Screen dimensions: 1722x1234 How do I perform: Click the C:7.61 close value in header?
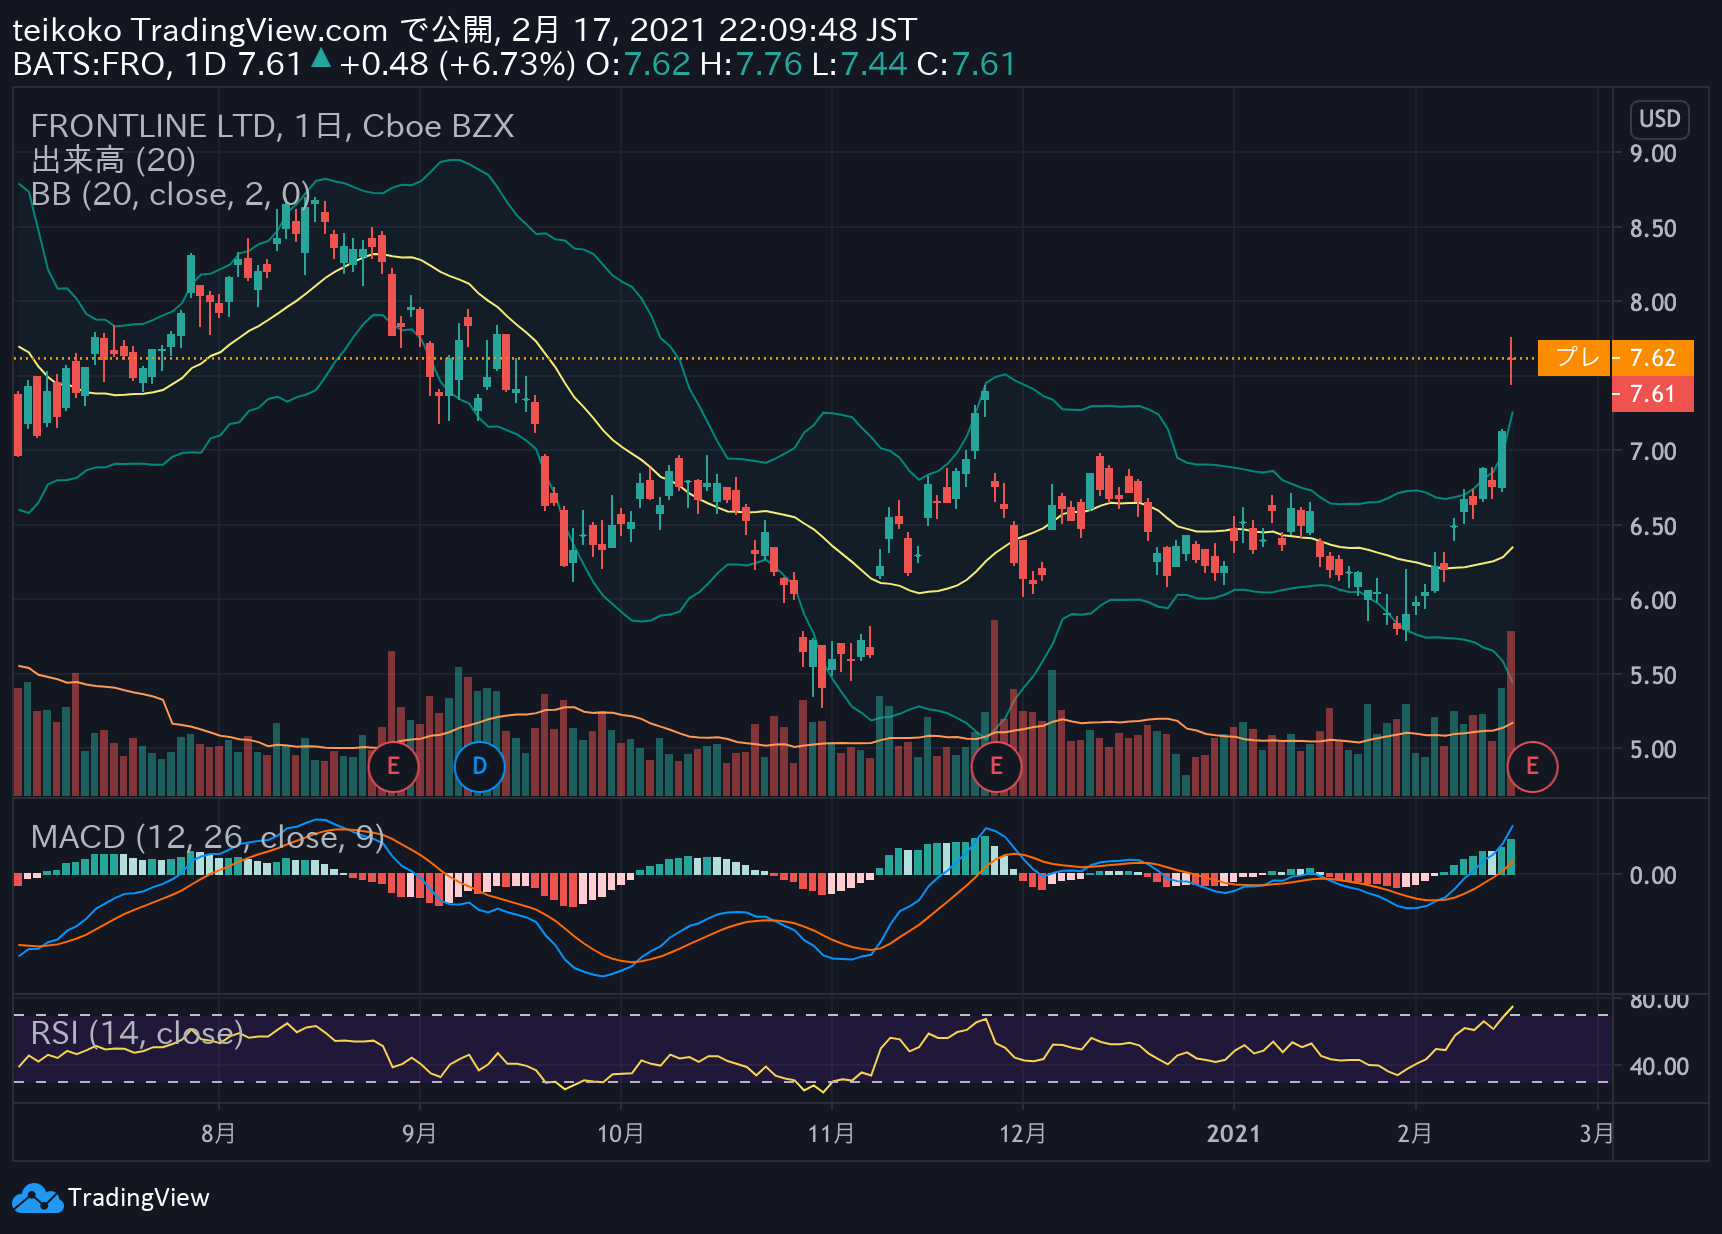pos(966,64)
